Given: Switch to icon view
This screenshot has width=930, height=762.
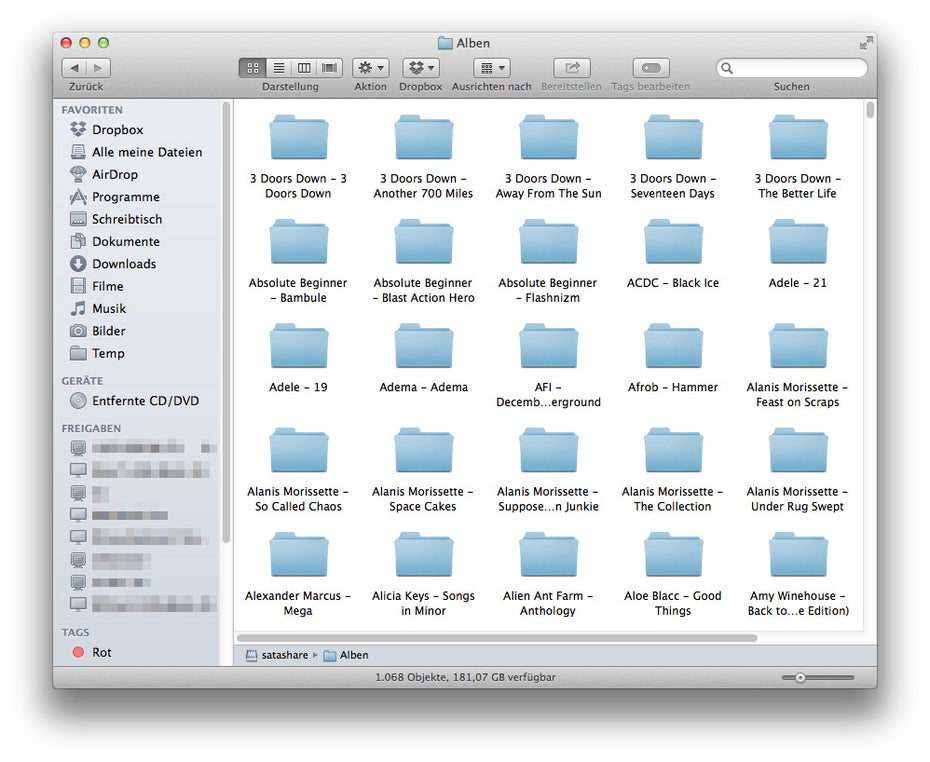Looking at the screenshot, I should 253,68.
